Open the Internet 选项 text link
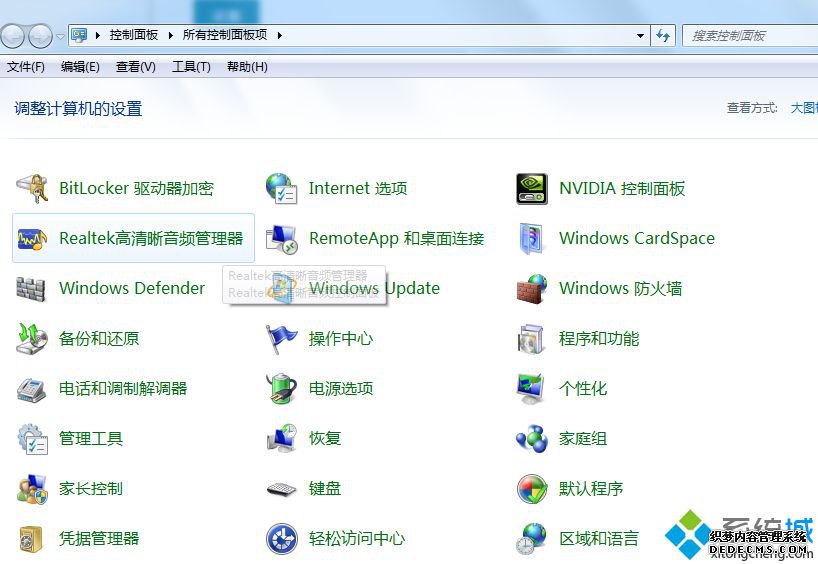 click(x=358, y=188)
